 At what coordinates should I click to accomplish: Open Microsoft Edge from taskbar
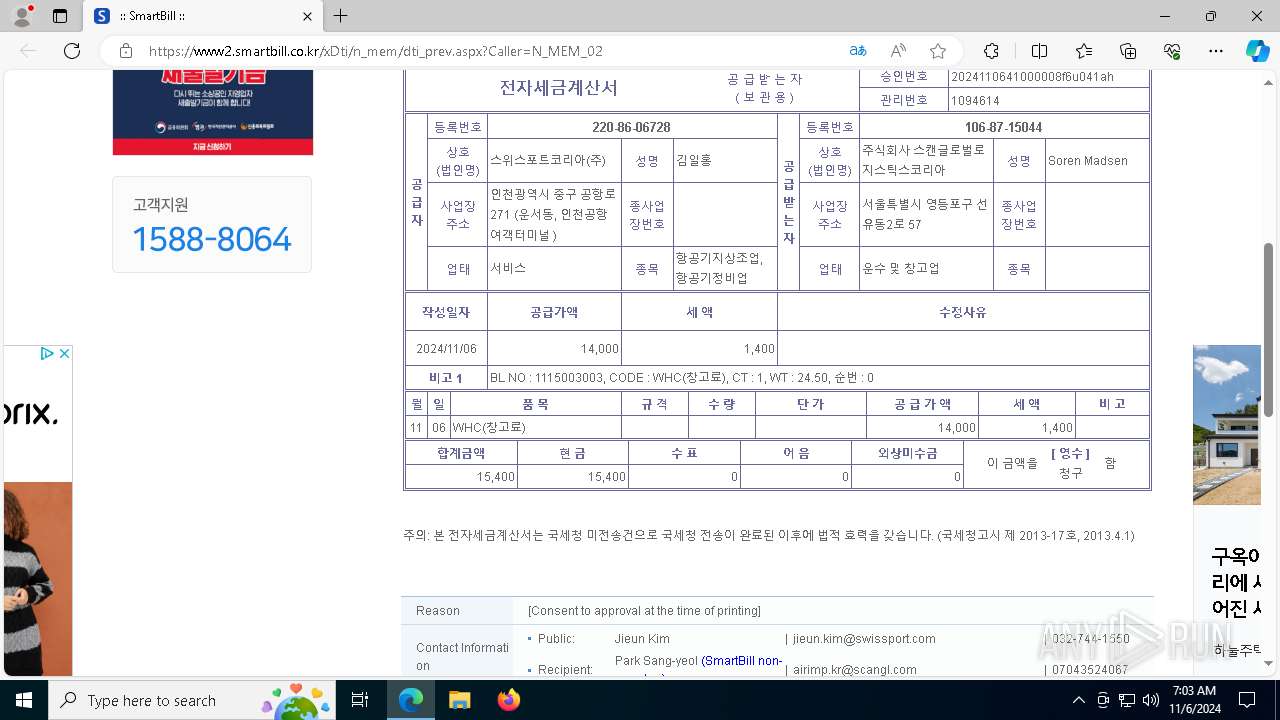click(411, 700)
